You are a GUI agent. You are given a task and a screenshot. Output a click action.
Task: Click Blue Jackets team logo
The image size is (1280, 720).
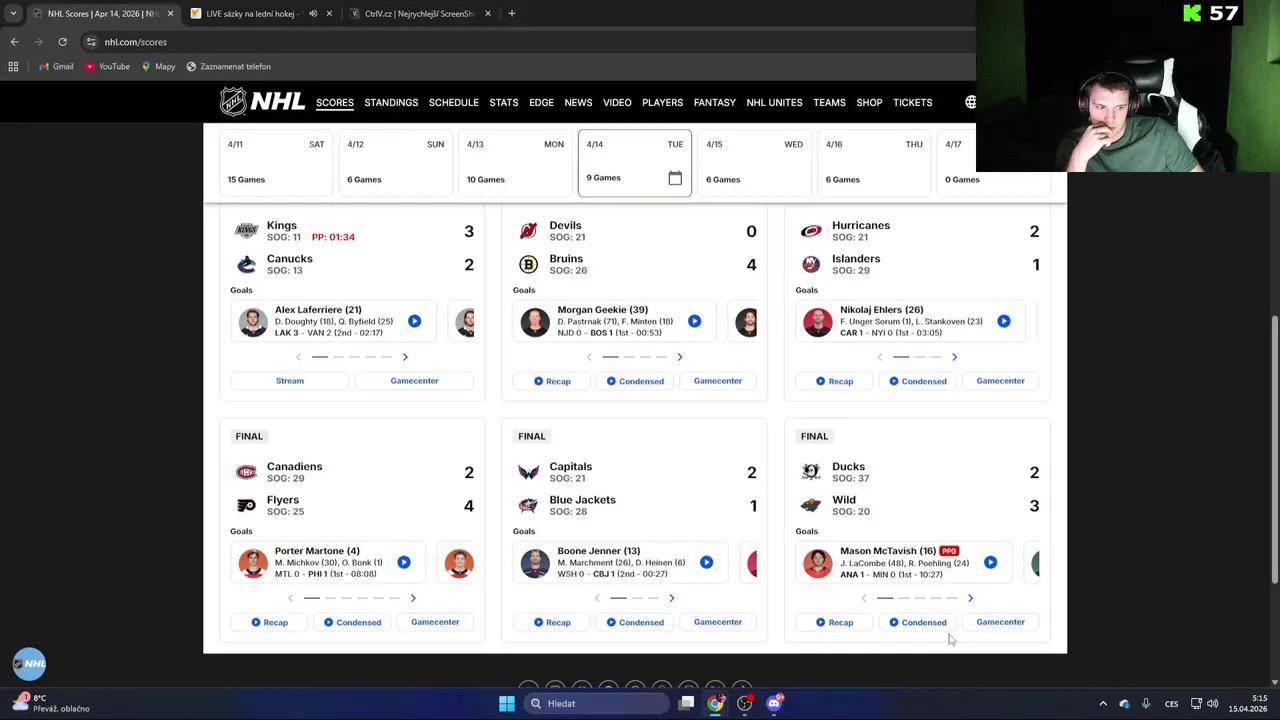(x=528, y=505)
